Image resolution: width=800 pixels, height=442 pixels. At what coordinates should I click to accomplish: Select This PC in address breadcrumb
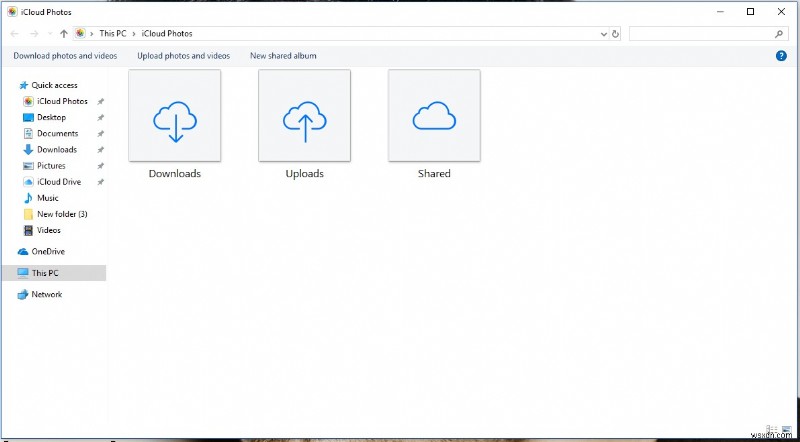click(113, 34)
